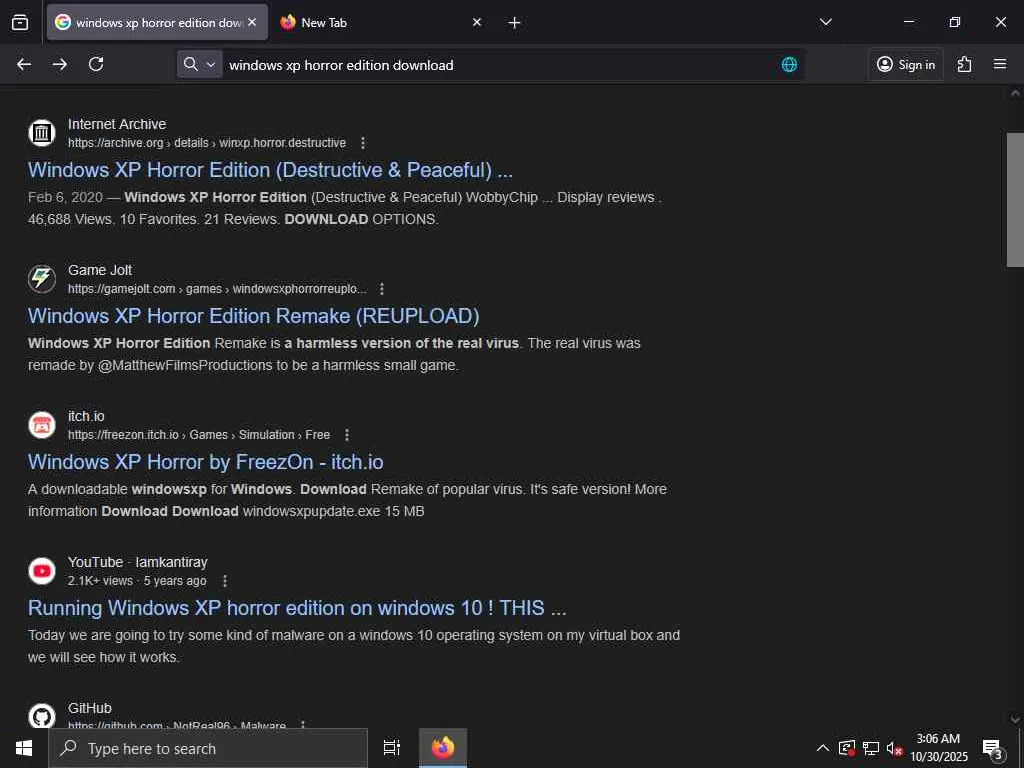1024x768 pixels.
Task: Open more options for Internet Archive result
Action: click(x=362, y=143)
